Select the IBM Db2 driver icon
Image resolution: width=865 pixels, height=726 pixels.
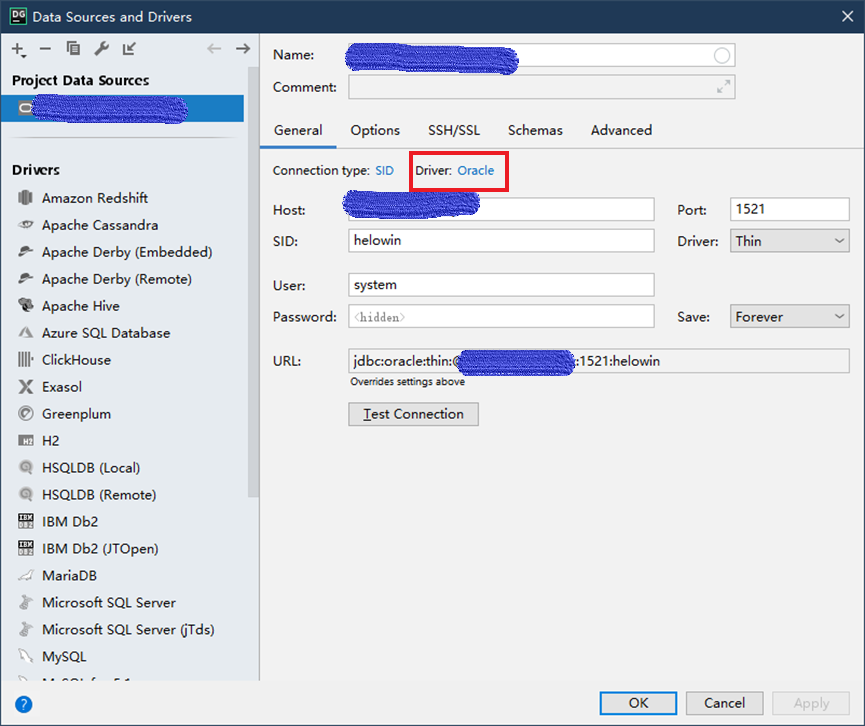pyautogui.click(x=25, y=521)
